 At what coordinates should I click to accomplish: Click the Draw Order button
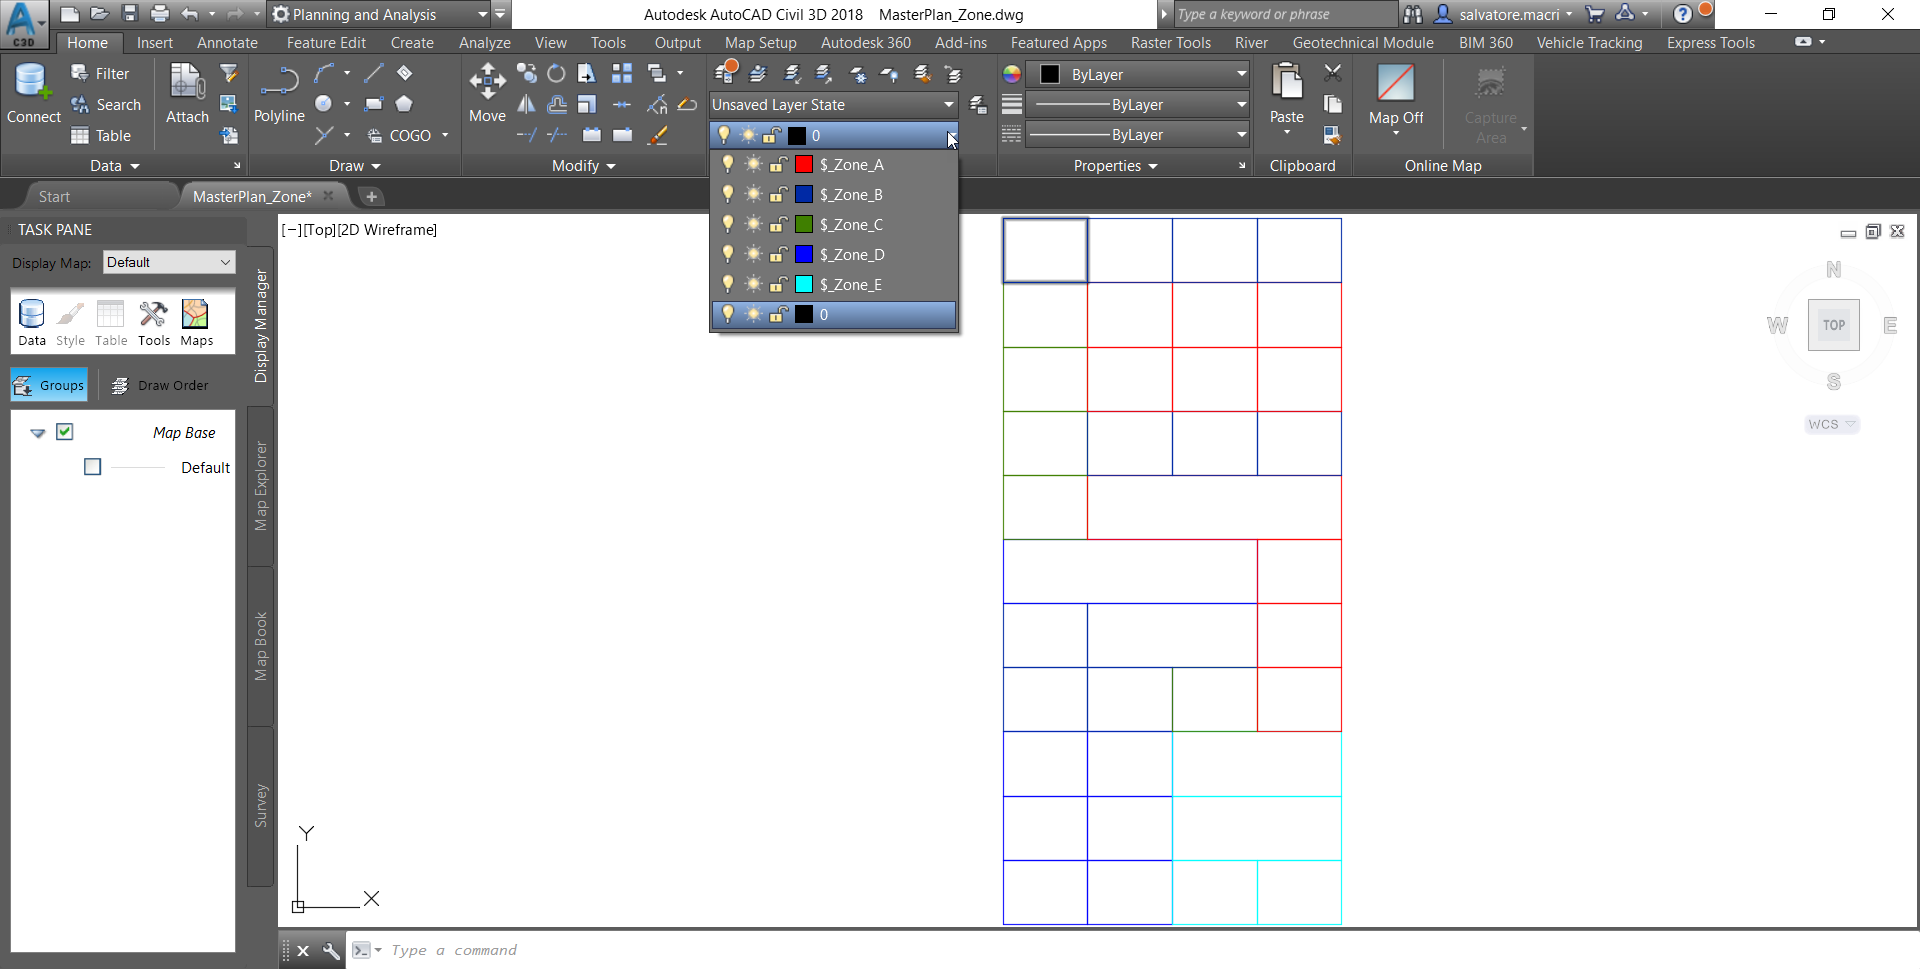(x=161, y=385)
